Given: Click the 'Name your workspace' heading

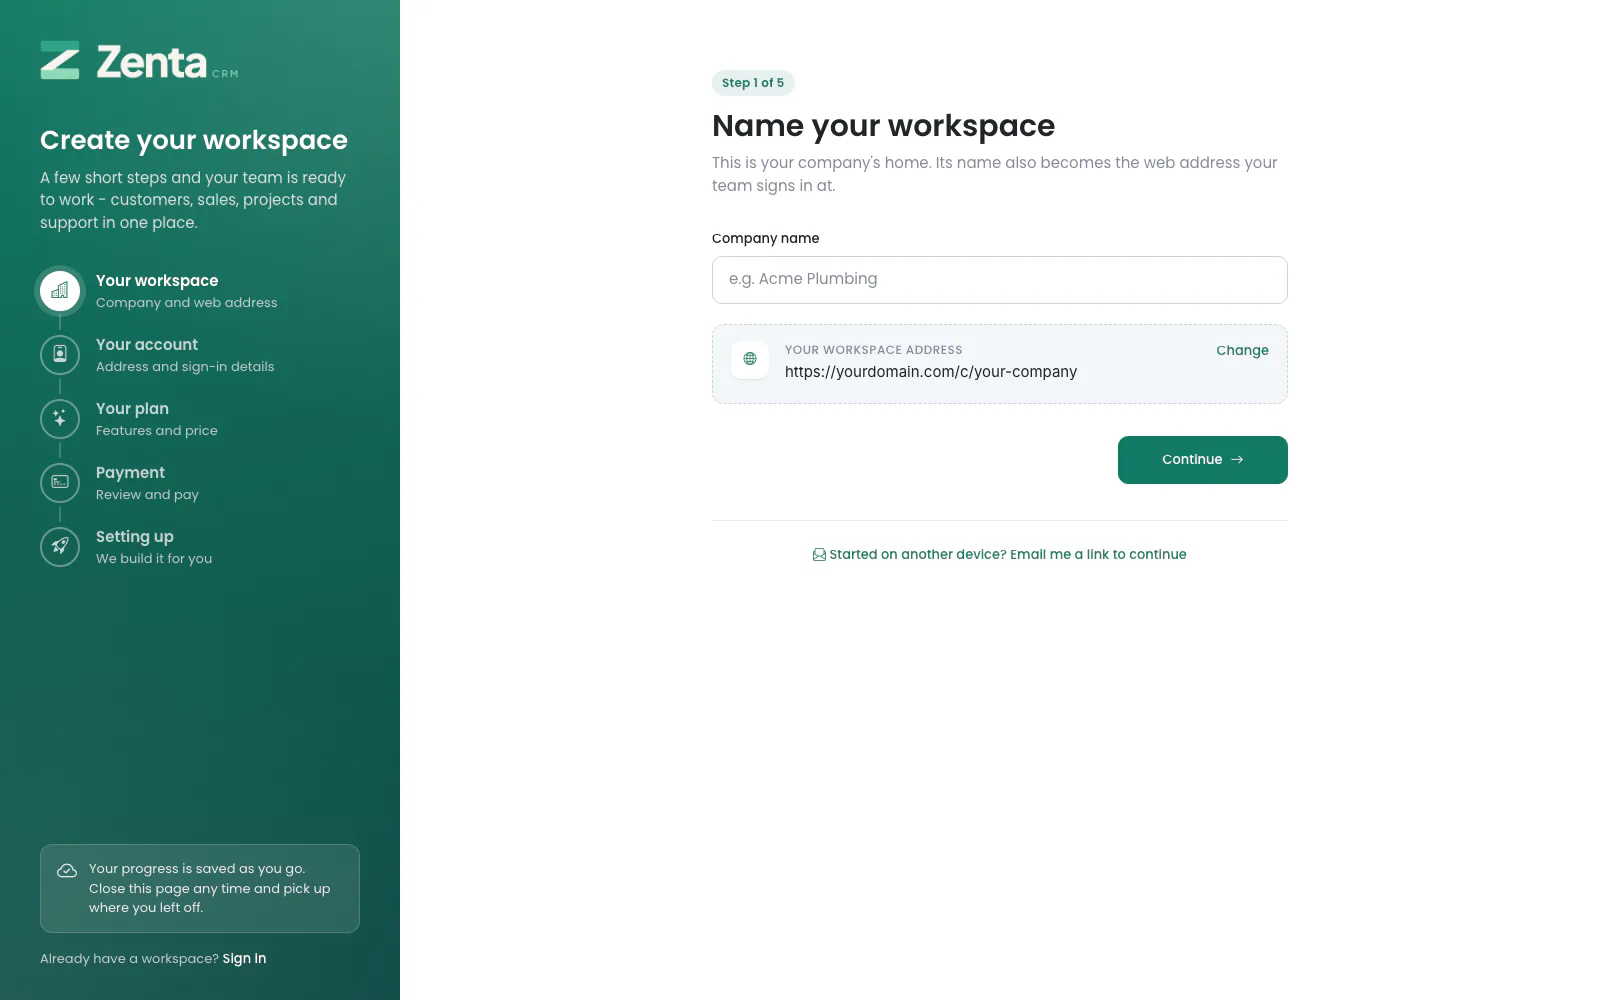Looking at the screenshot, I should click(x=883, y=126).
